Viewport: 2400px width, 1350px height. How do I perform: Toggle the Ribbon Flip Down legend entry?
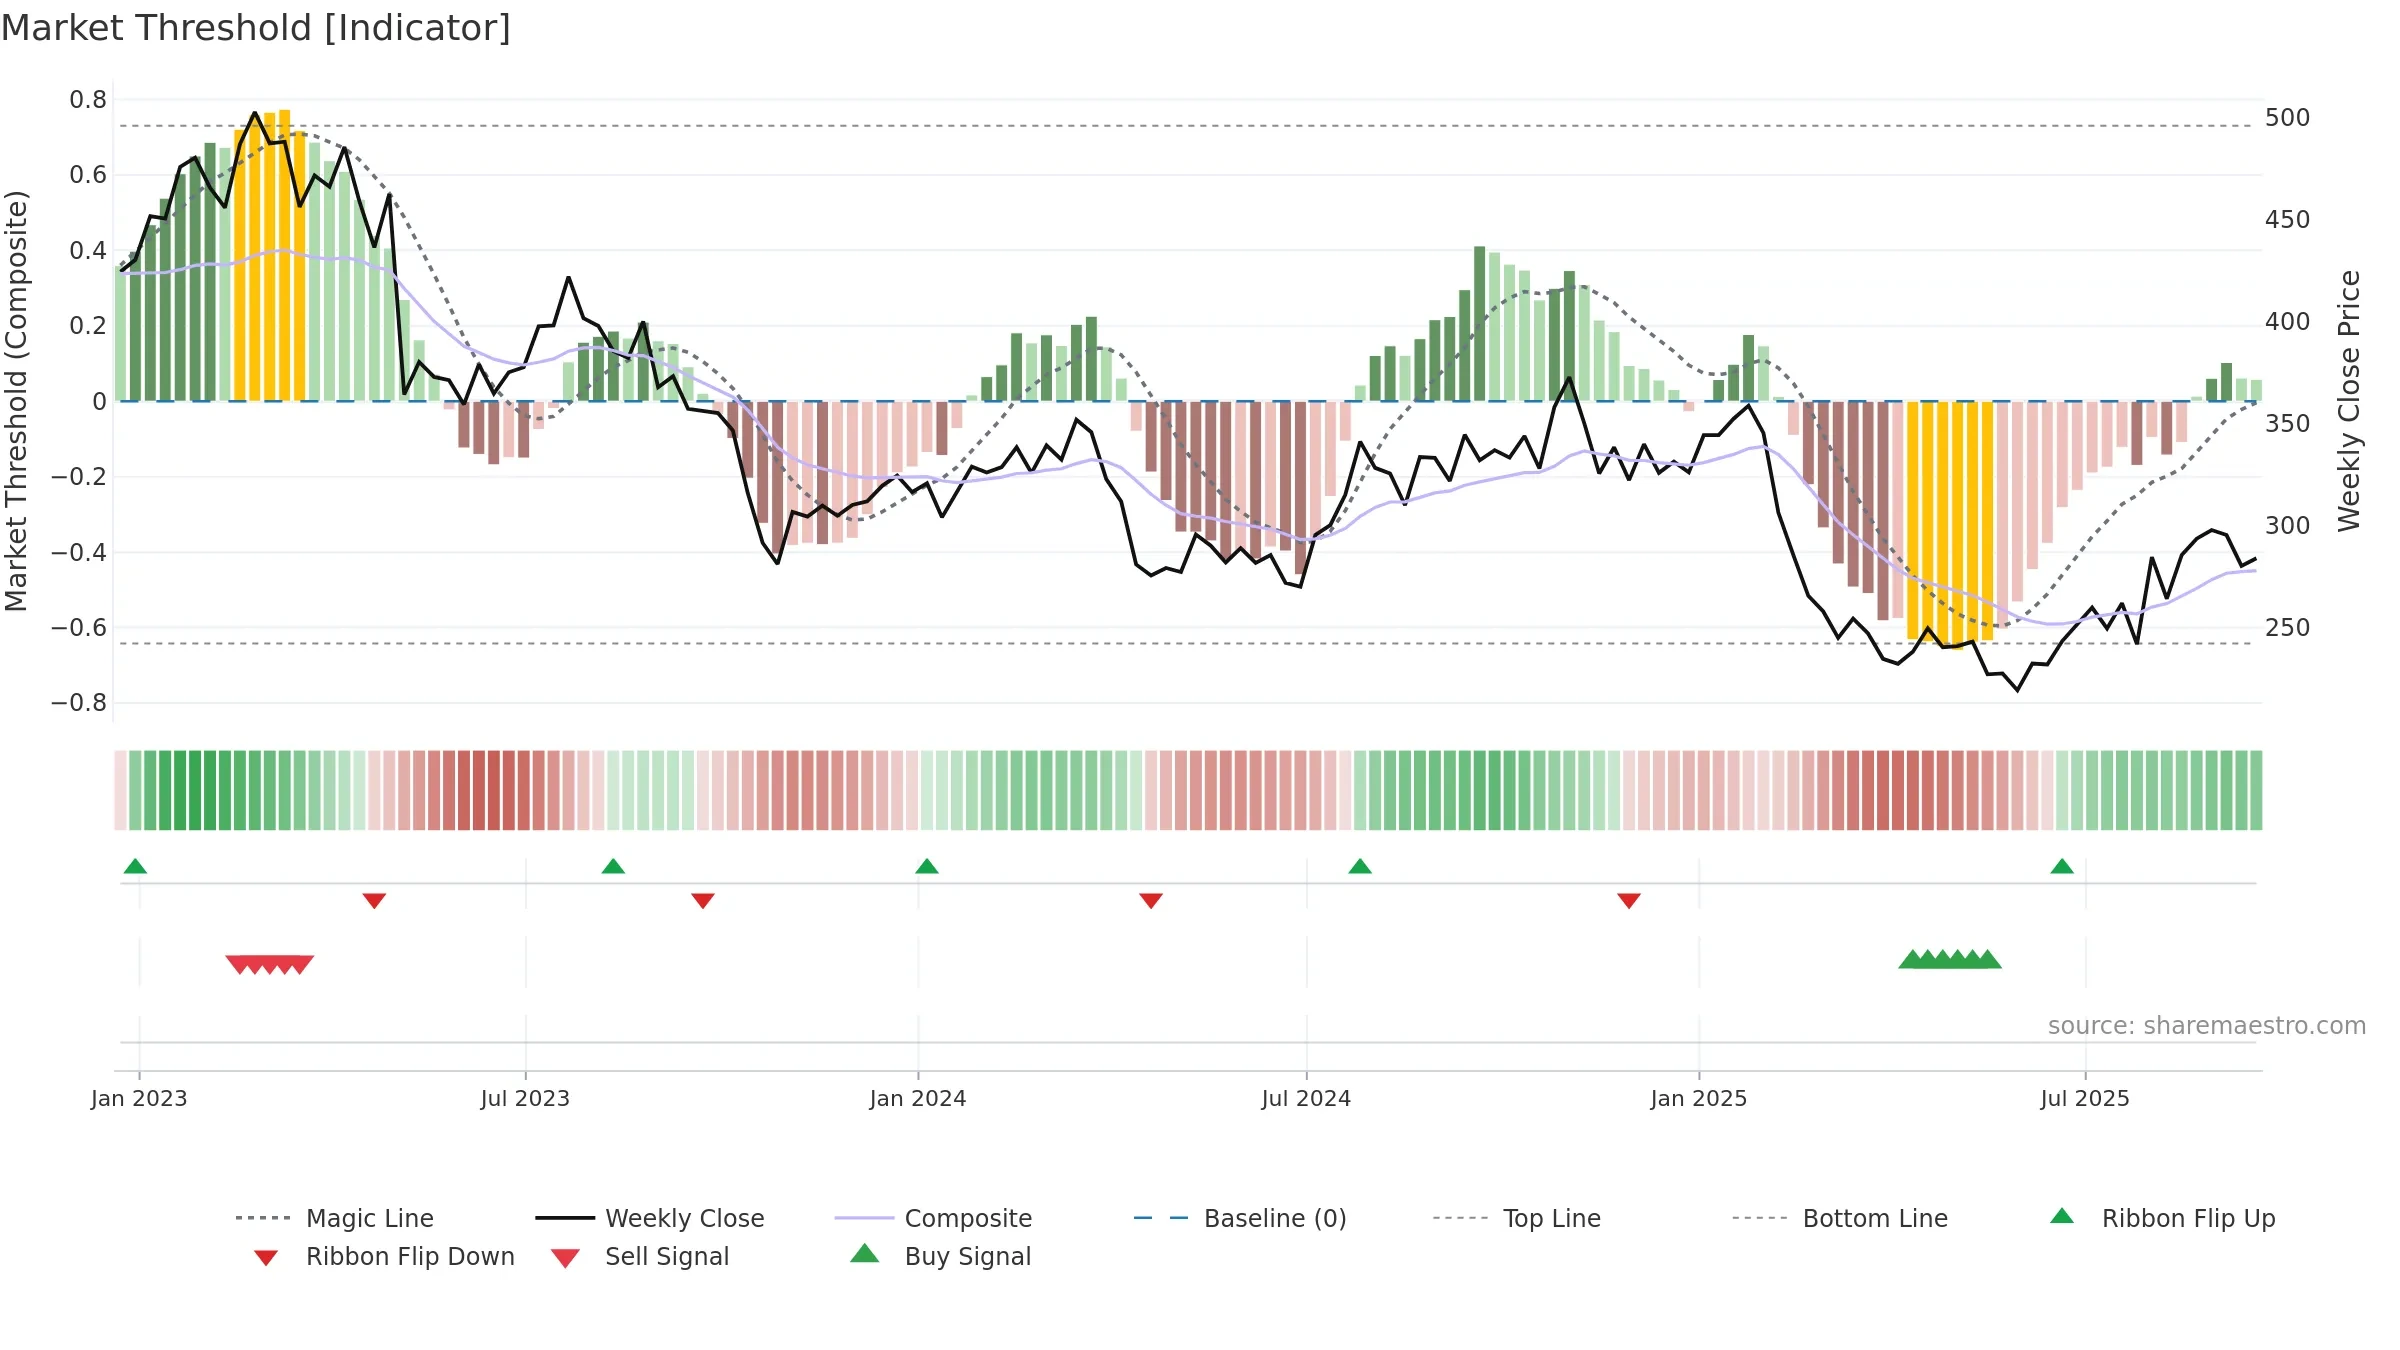pos(385,1256)
